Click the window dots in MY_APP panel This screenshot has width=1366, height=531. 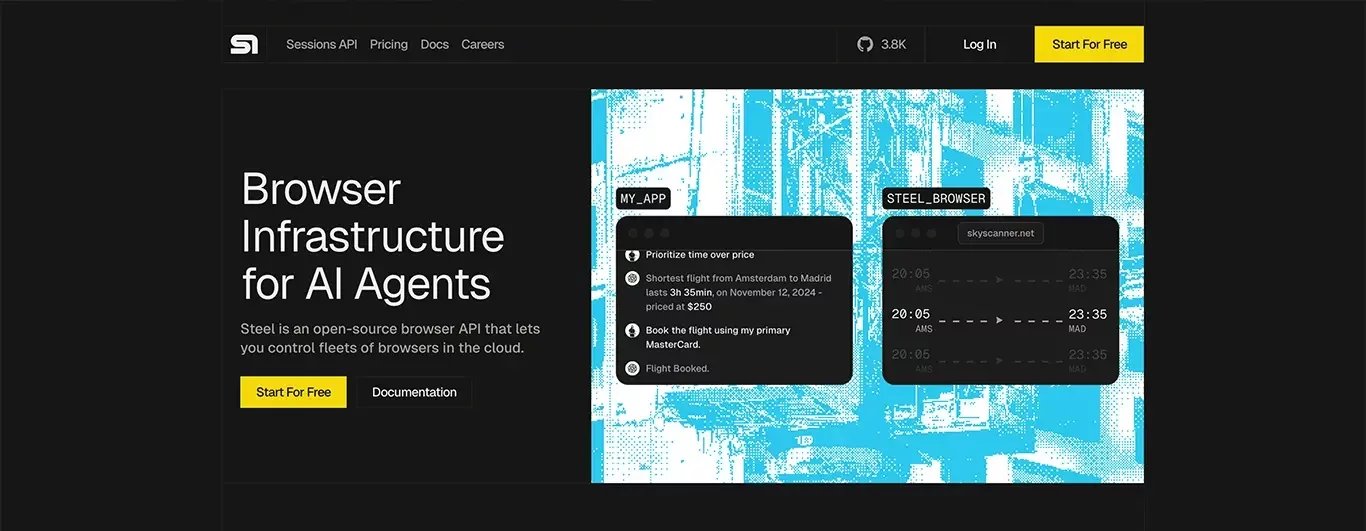point(646,233)
